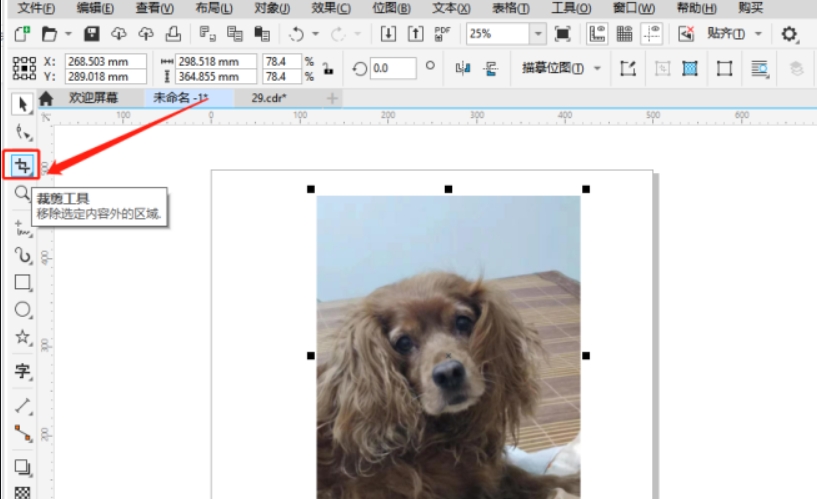
Task: Toggle the lock ratio padlock
Action: tap(328, 68)
